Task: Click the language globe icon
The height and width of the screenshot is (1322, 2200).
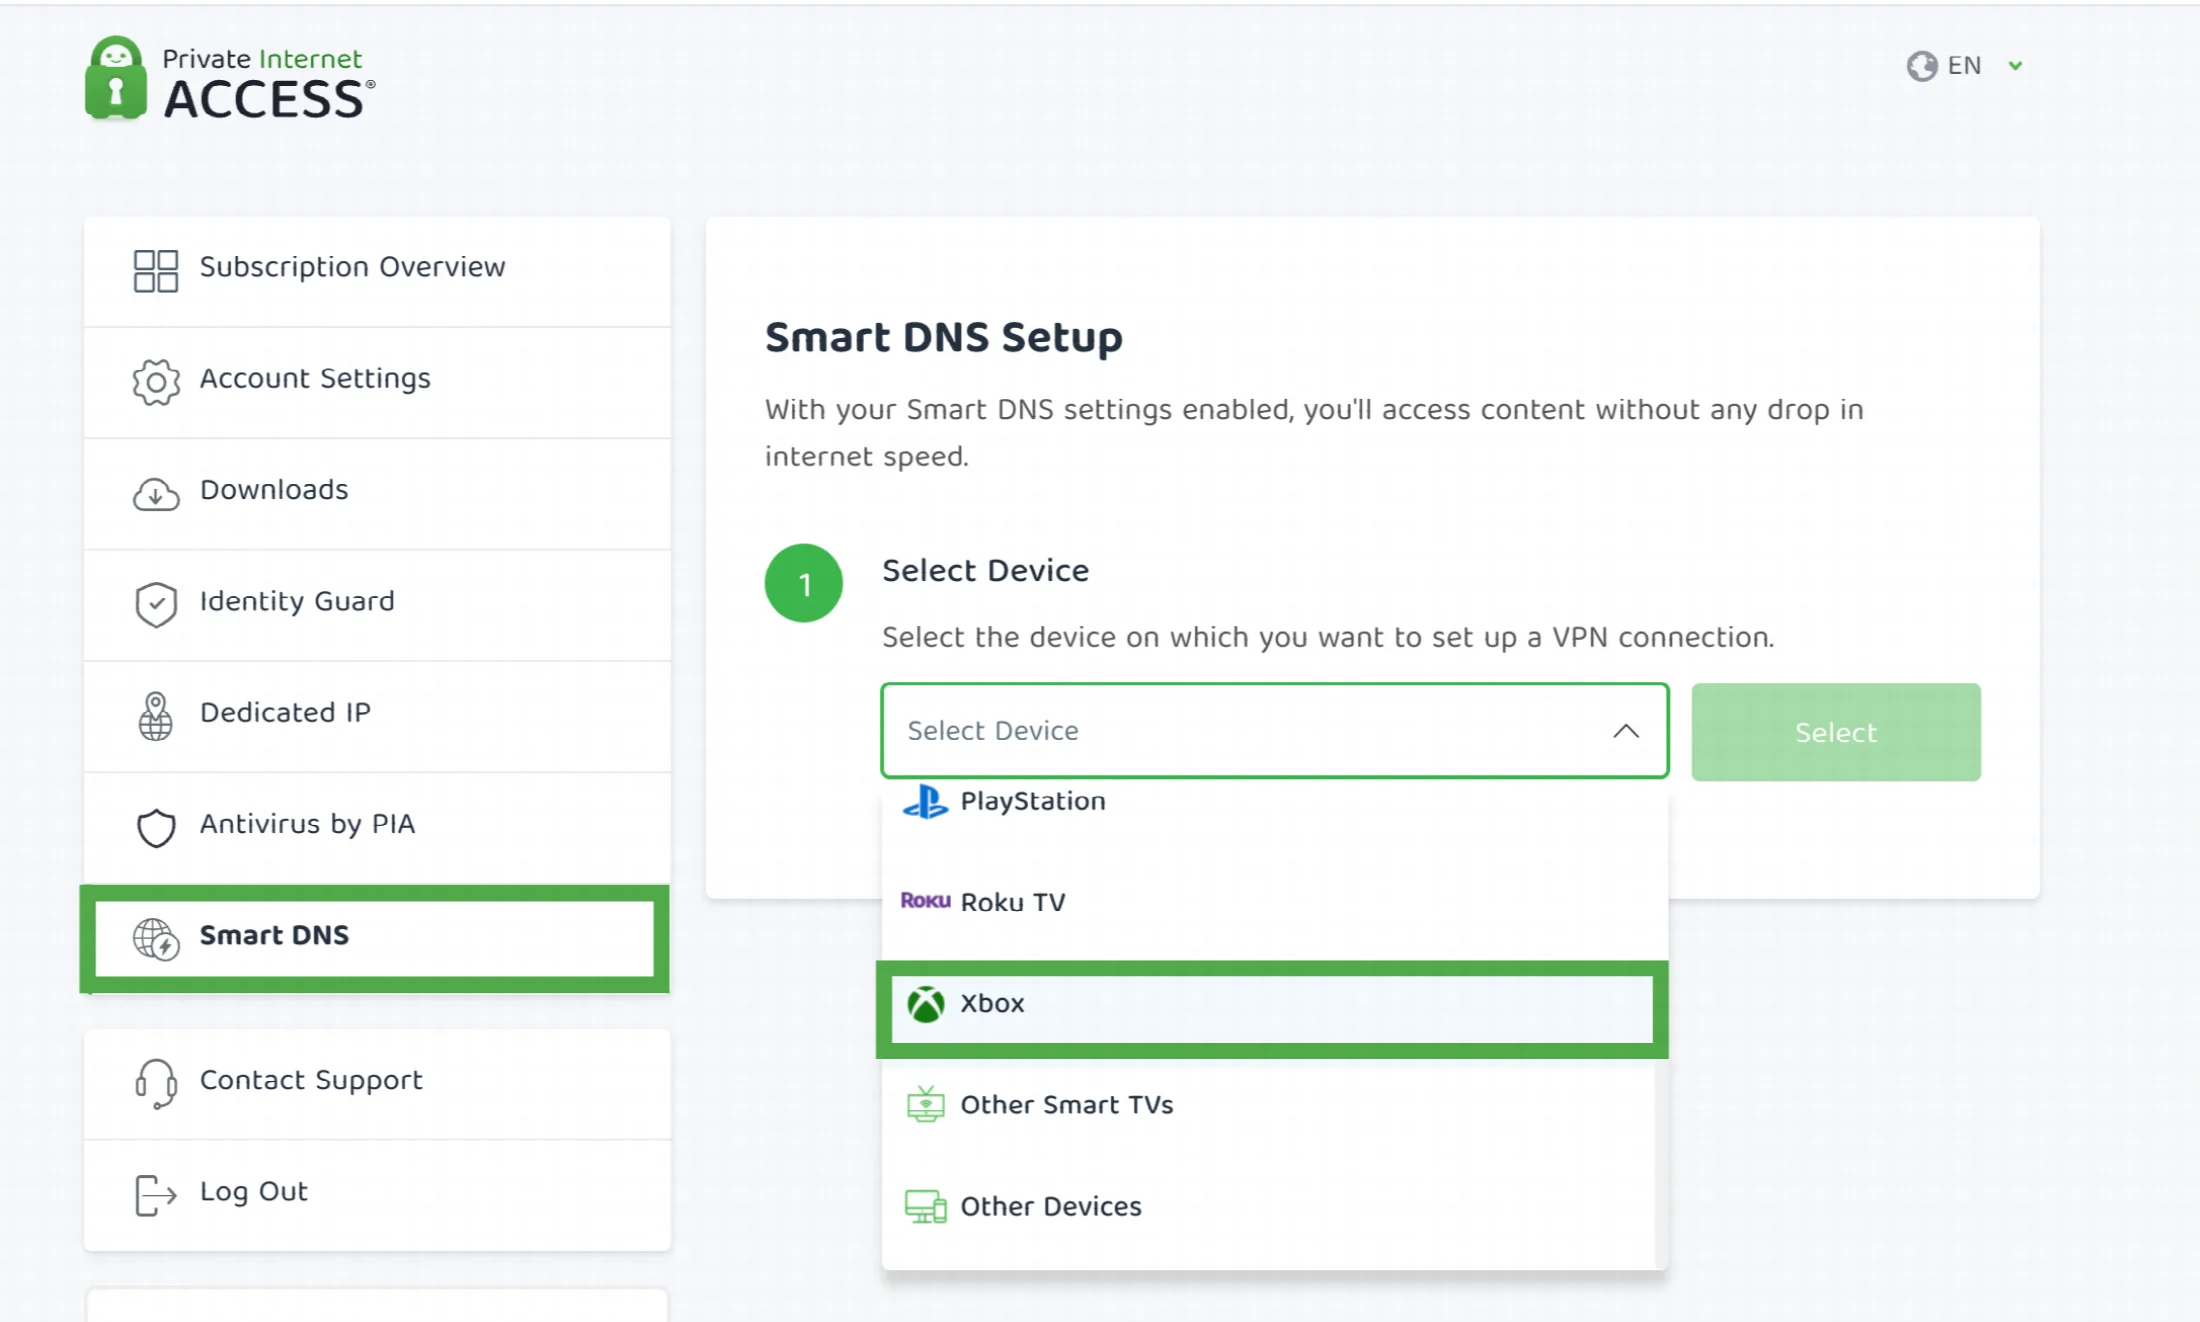Action: pyautogui.click(x=1921, y=66)
